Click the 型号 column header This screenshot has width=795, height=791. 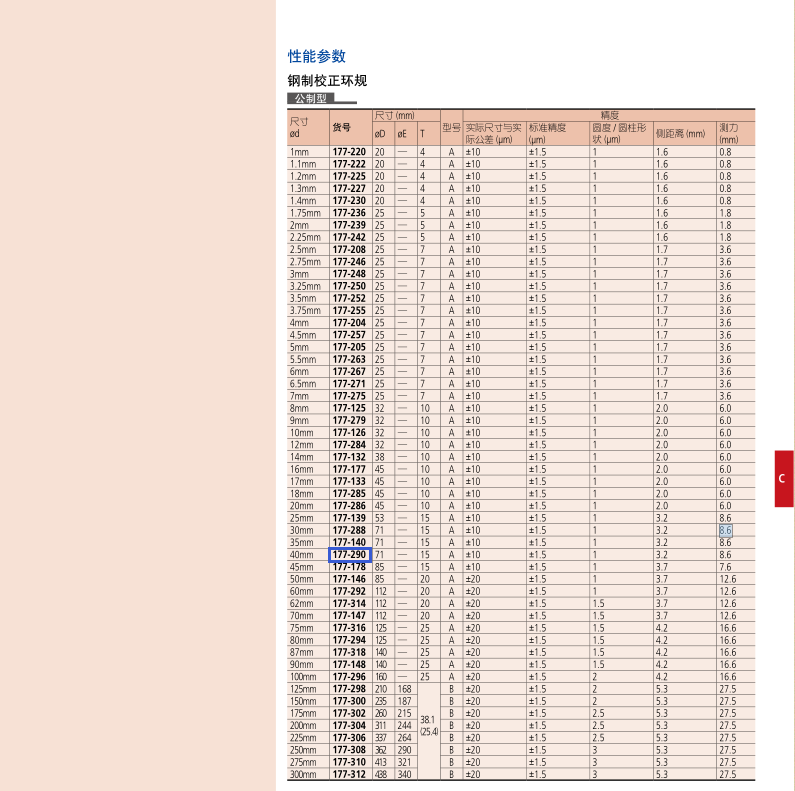click(451, 127)
